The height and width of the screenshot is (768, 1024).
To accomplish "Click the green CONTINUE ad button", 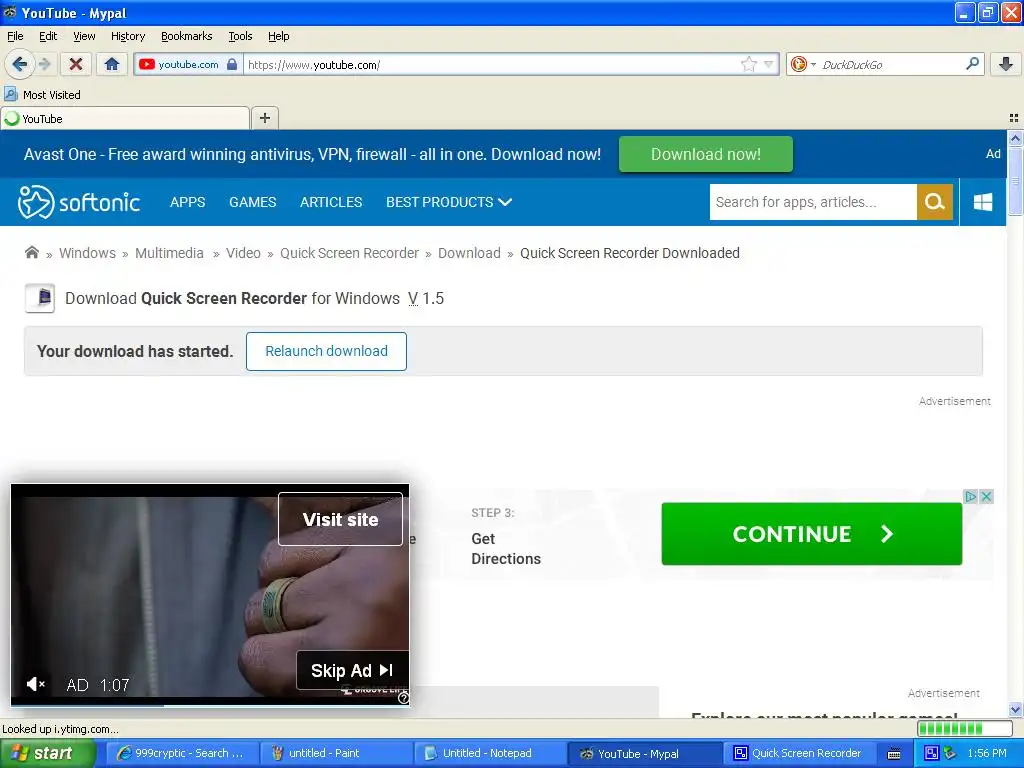I will [x=811, y=534].
